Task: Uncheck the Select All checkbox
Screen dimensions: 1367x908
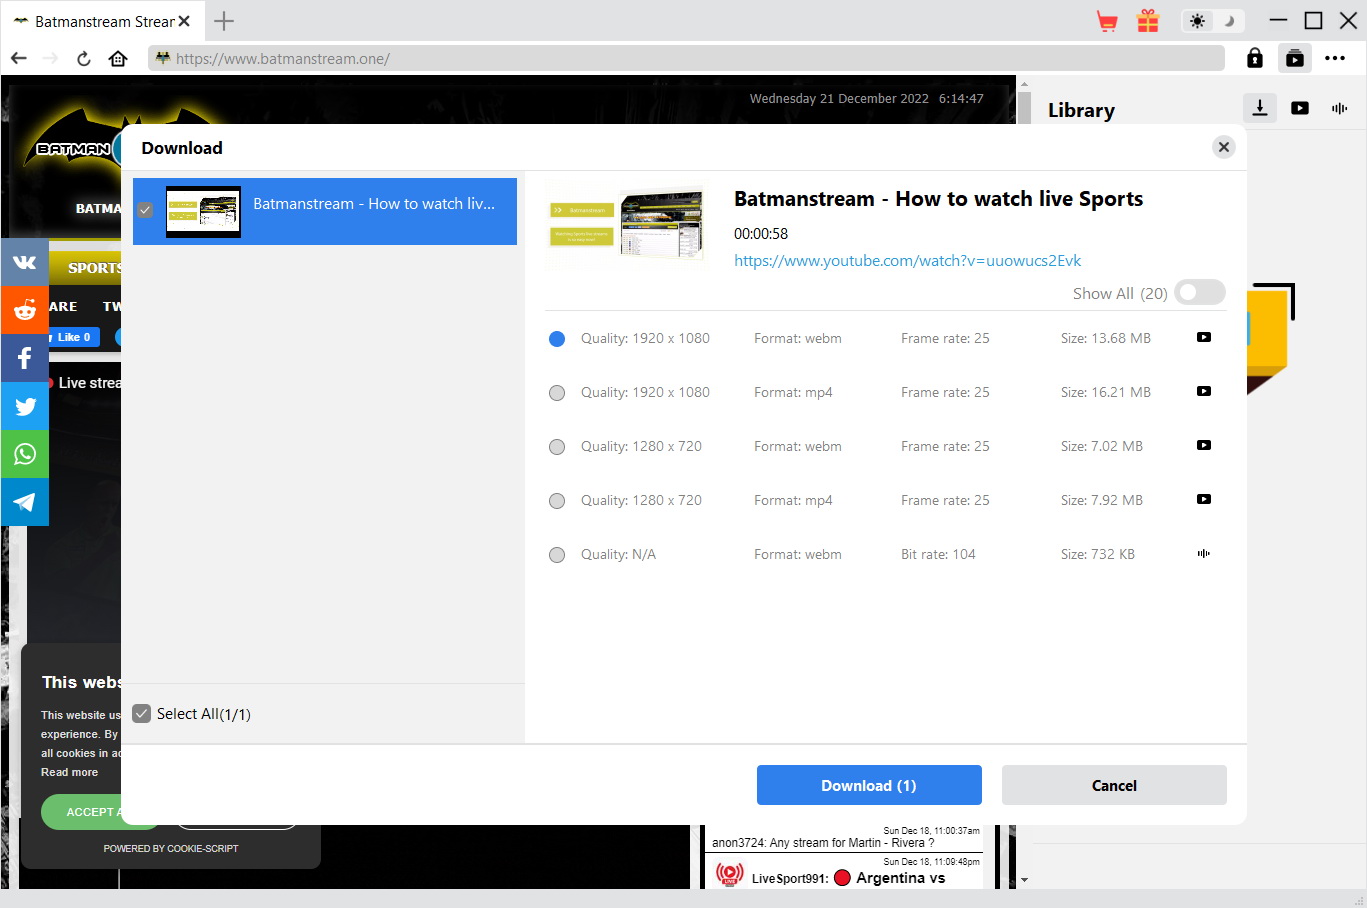Action: [141, 713]
